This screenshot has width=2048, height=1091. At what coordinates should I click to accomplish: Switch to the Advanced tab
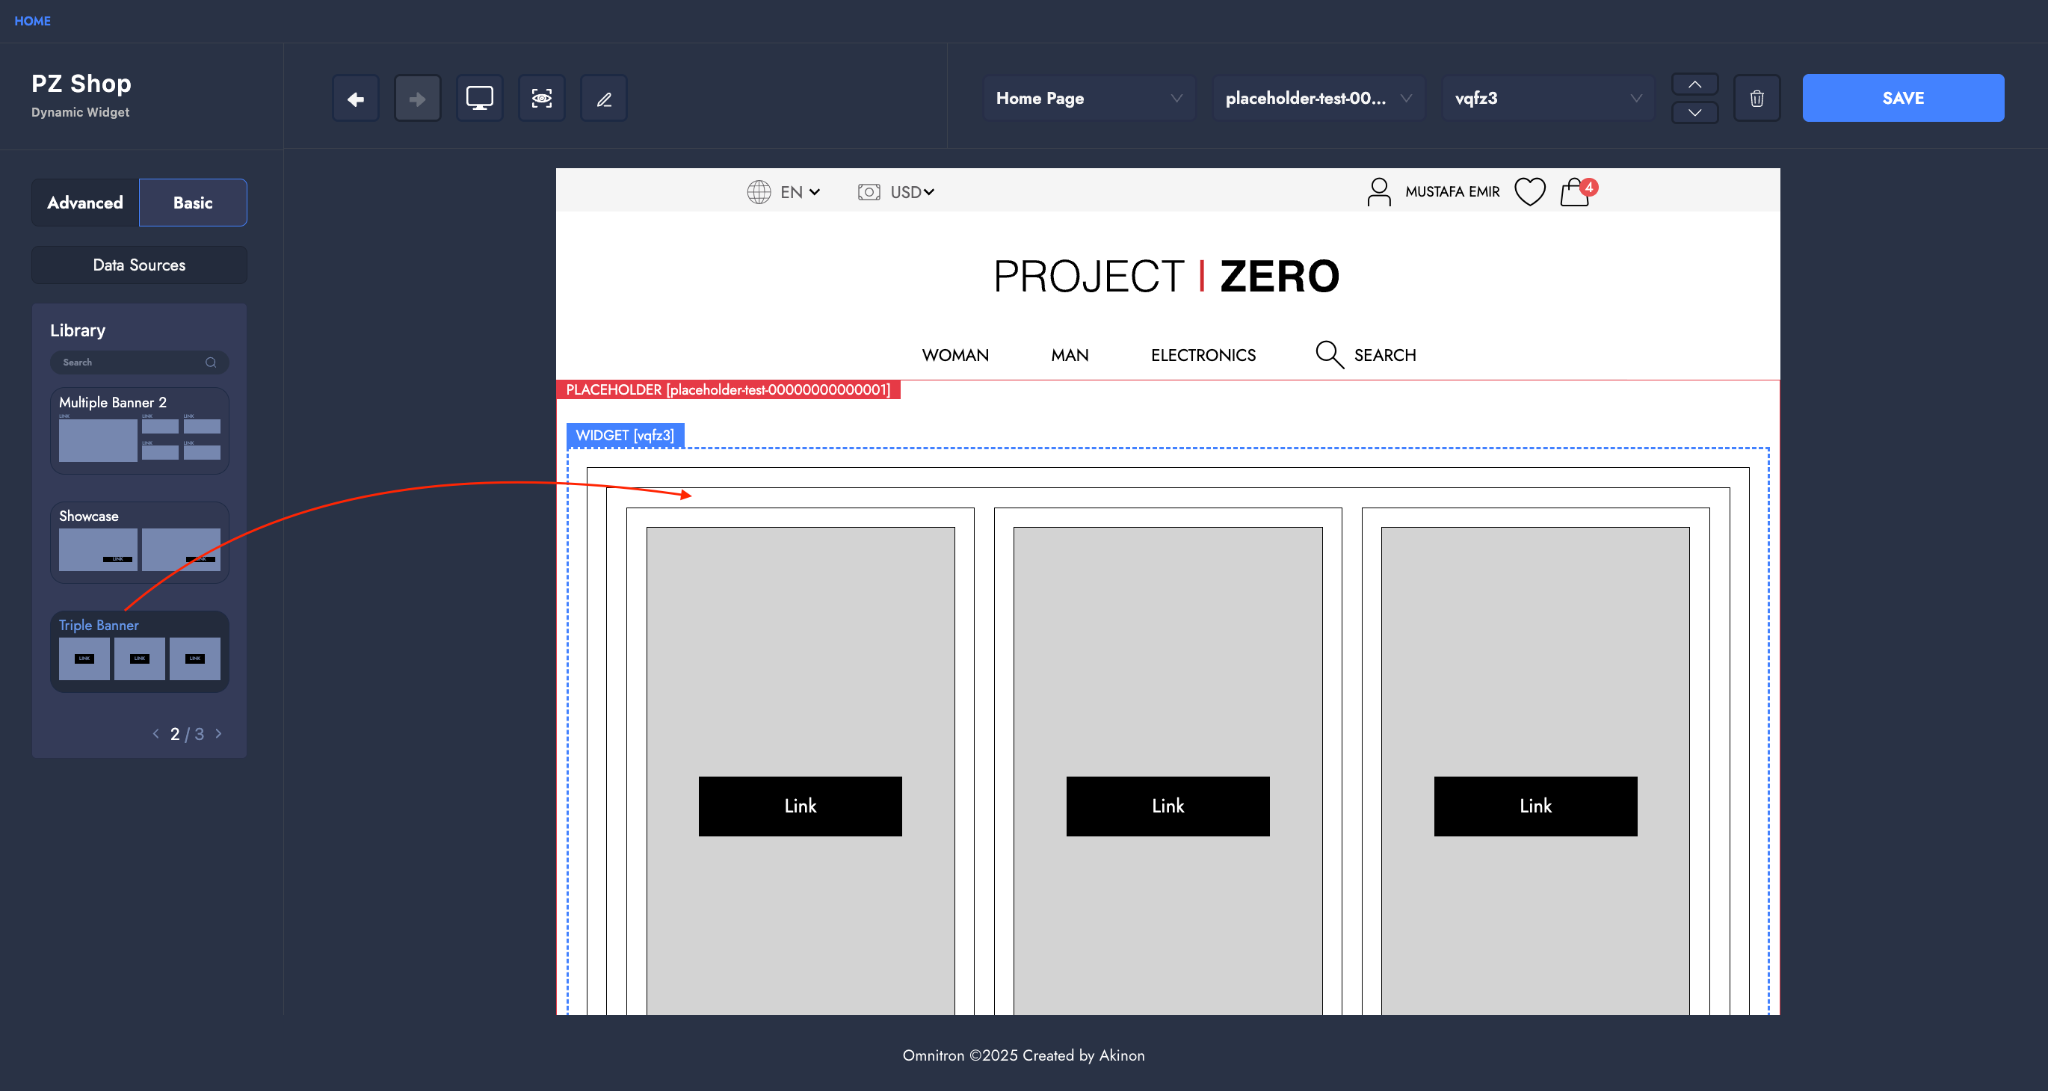85,202
